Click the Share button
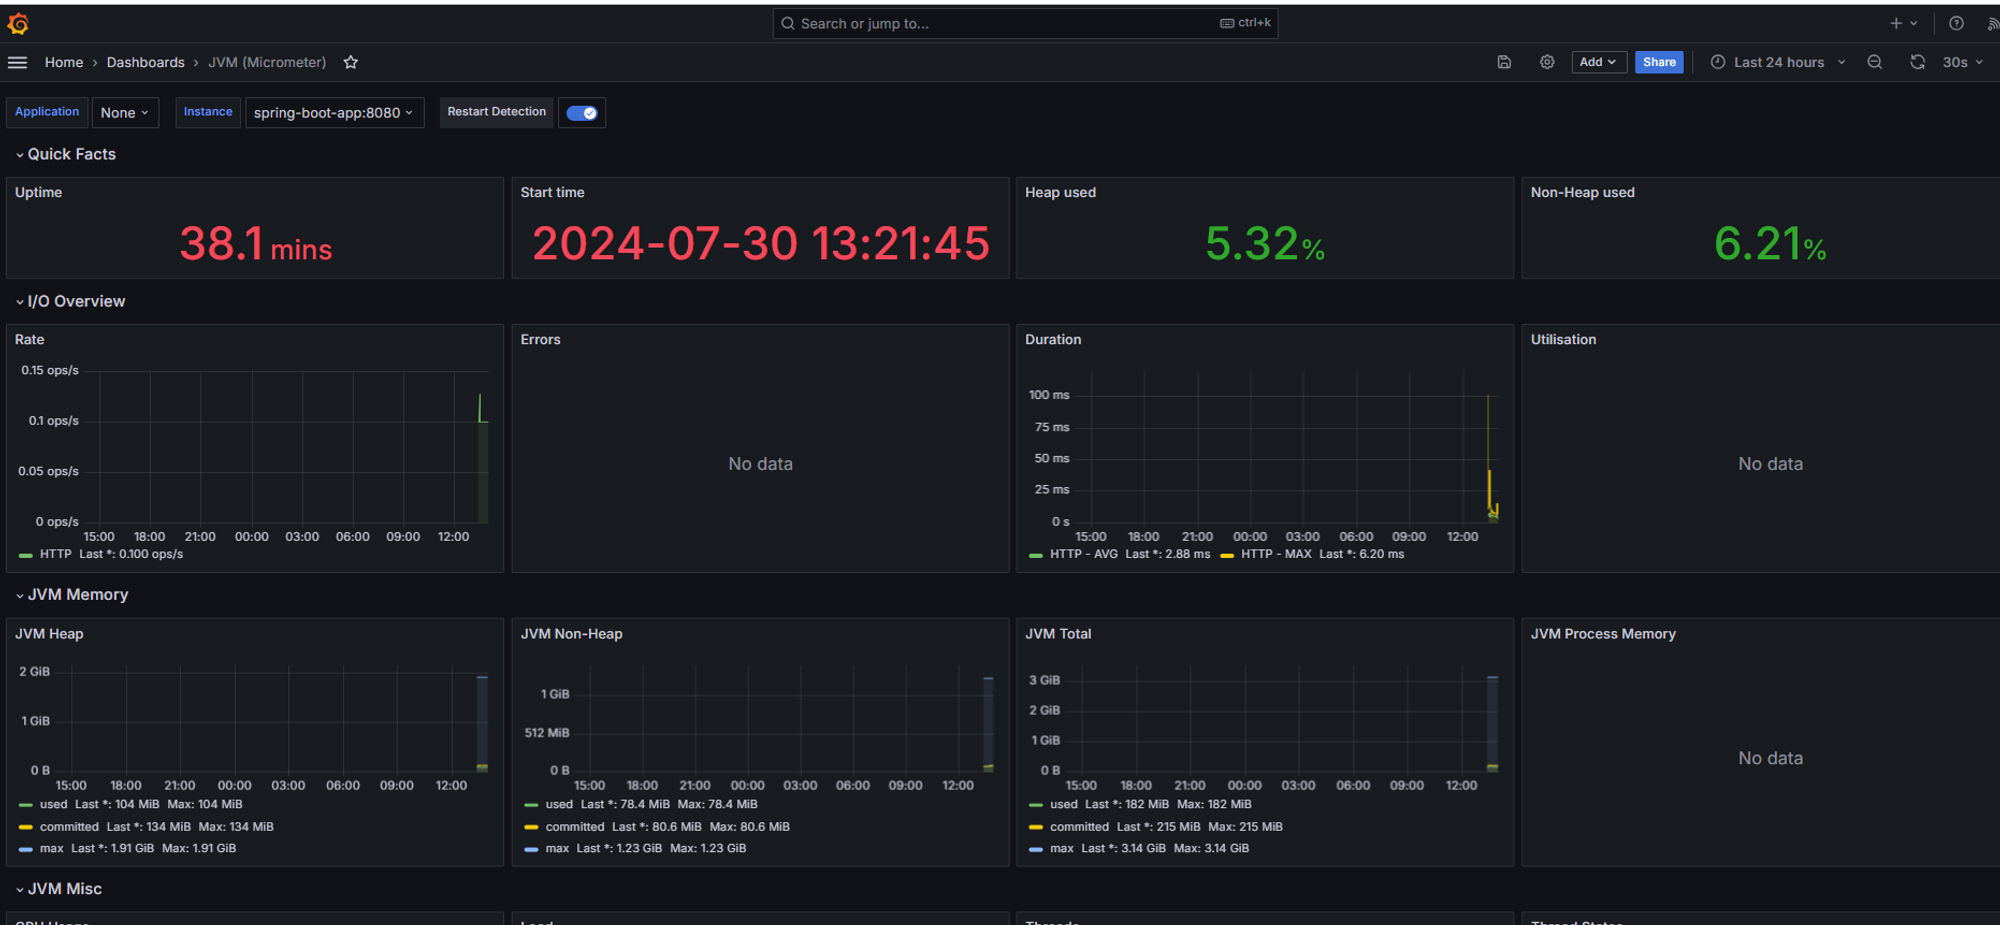The image size is (2000, 925). pyautogui.click(x=1659, y=62)
